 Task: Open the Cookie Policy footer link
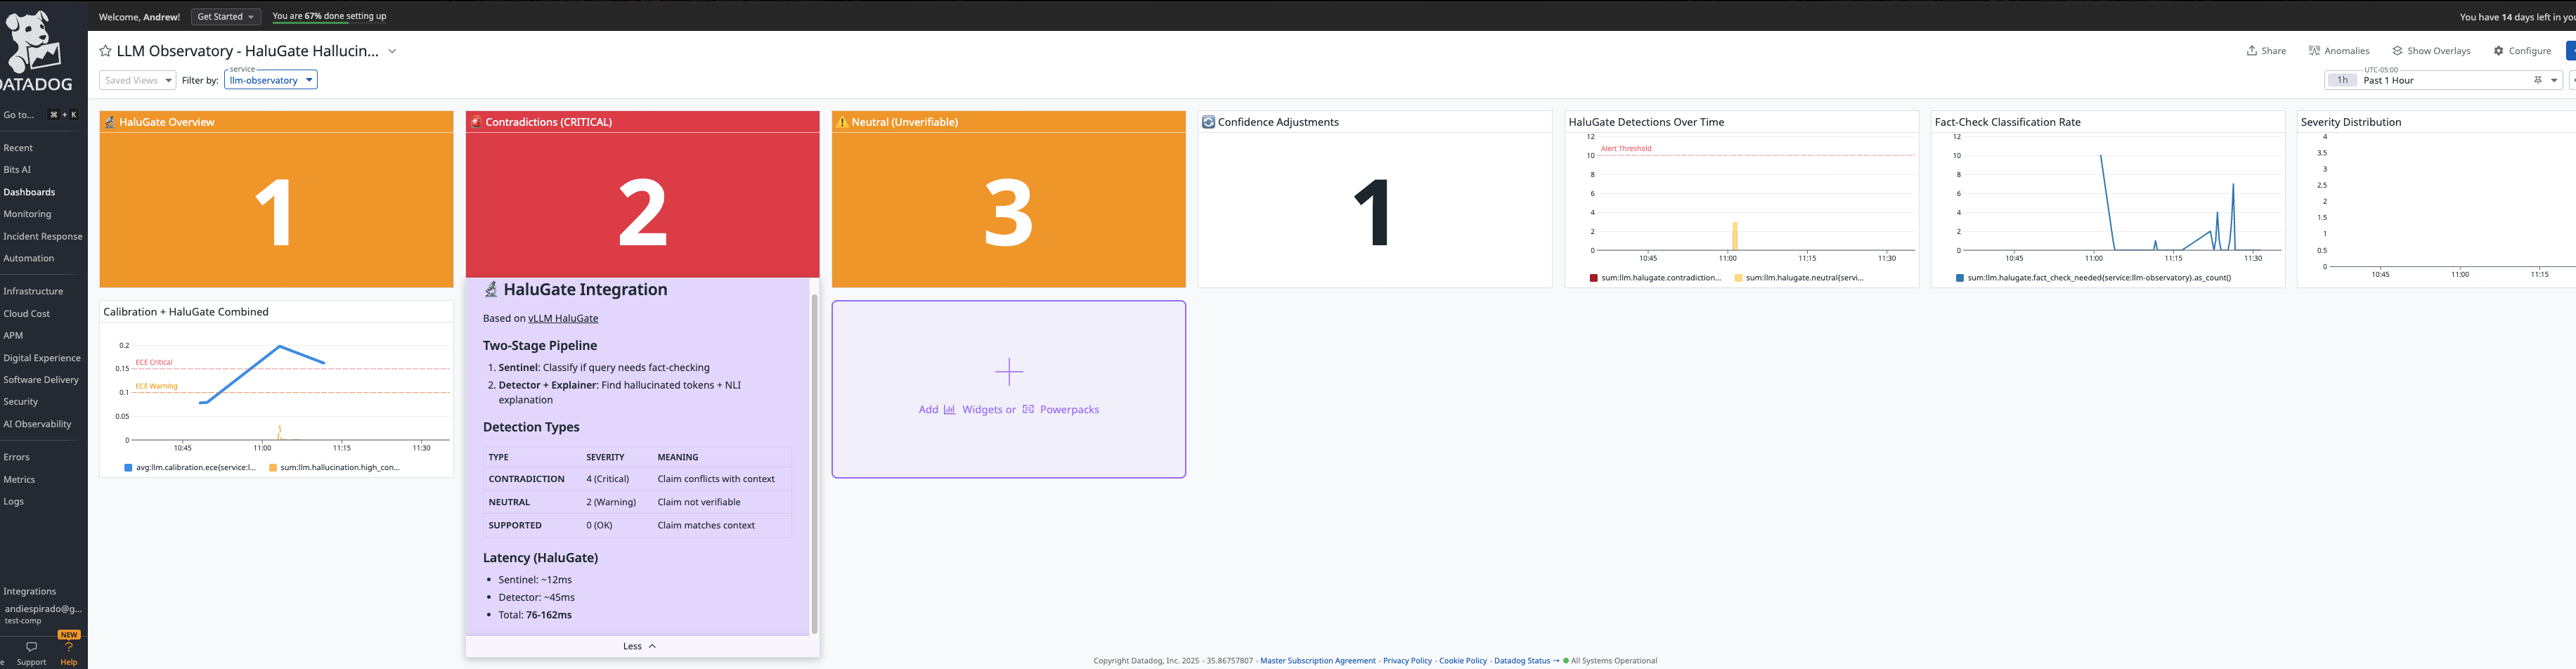1463,661
